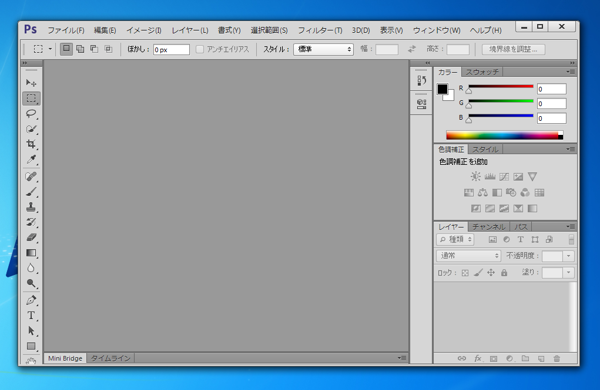
Task: Click the fx layer style icon
Action: point(478,359)
